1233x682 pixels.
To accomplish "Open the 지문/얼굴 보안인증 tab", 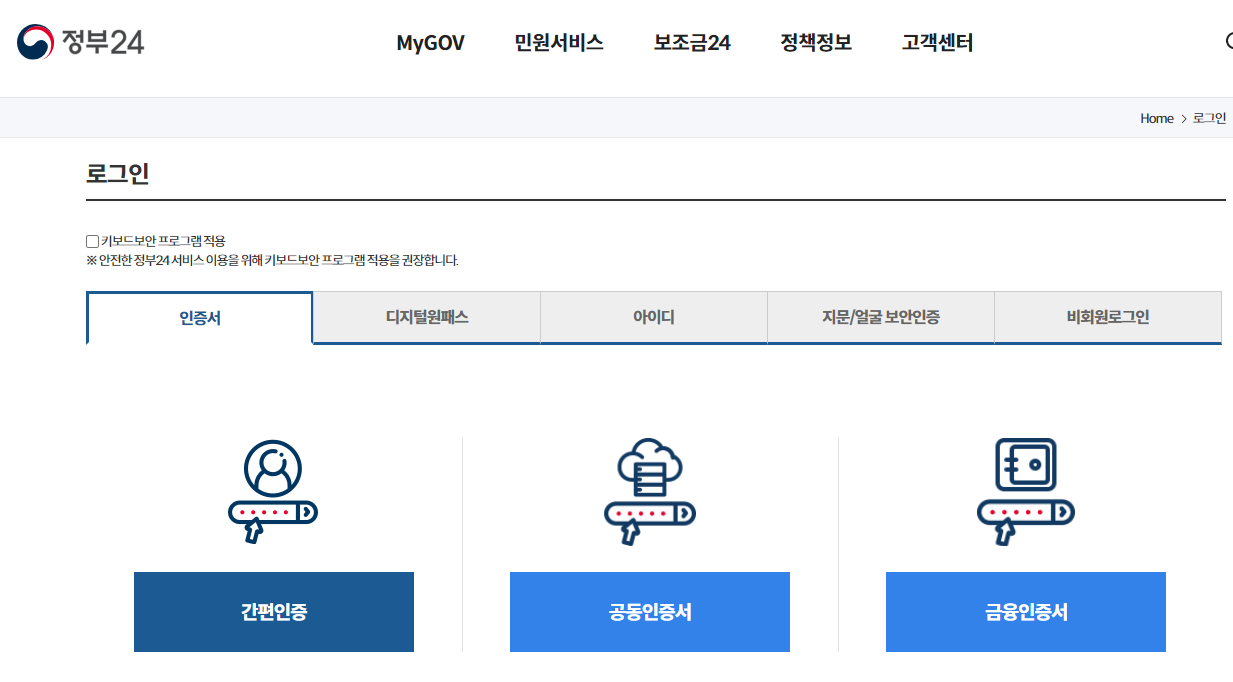I will coord(880,316).
